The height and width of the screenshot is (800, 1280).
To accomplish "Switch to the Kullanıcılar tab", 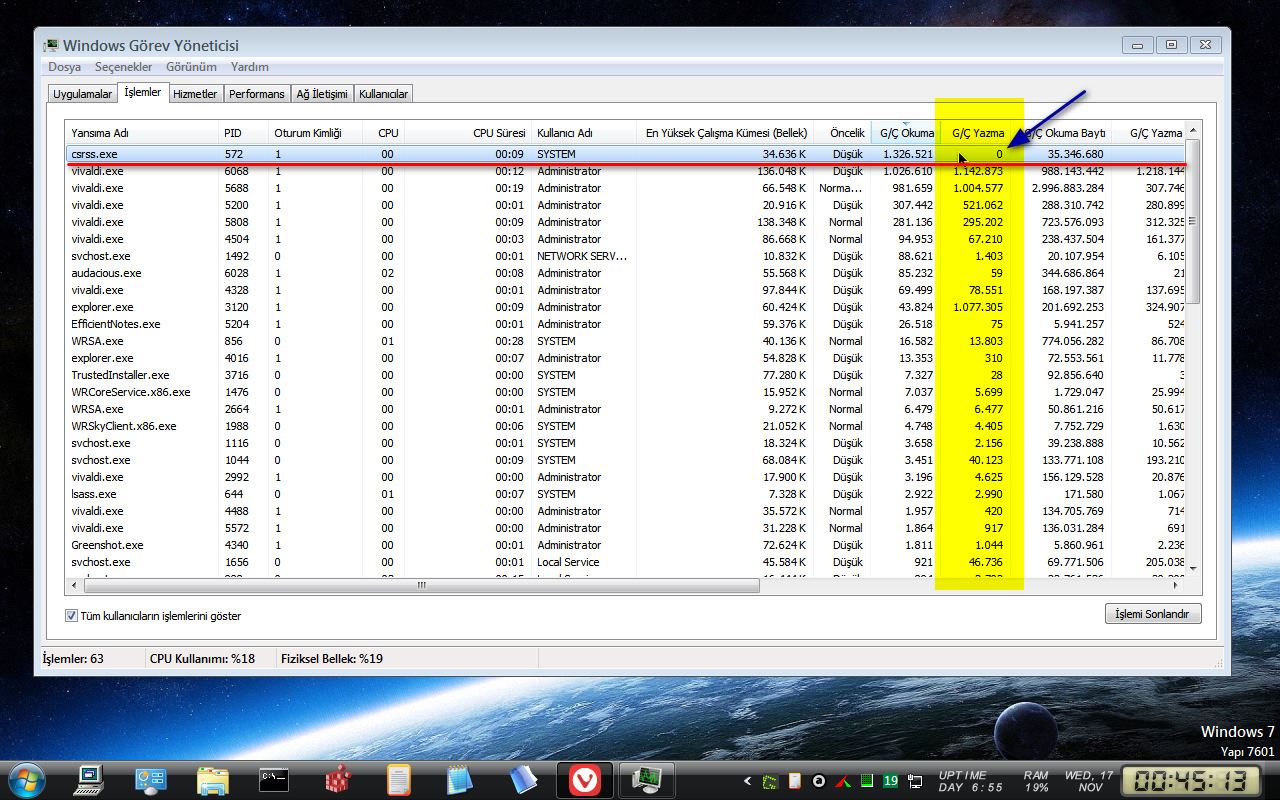I will (x=383, y=94).
